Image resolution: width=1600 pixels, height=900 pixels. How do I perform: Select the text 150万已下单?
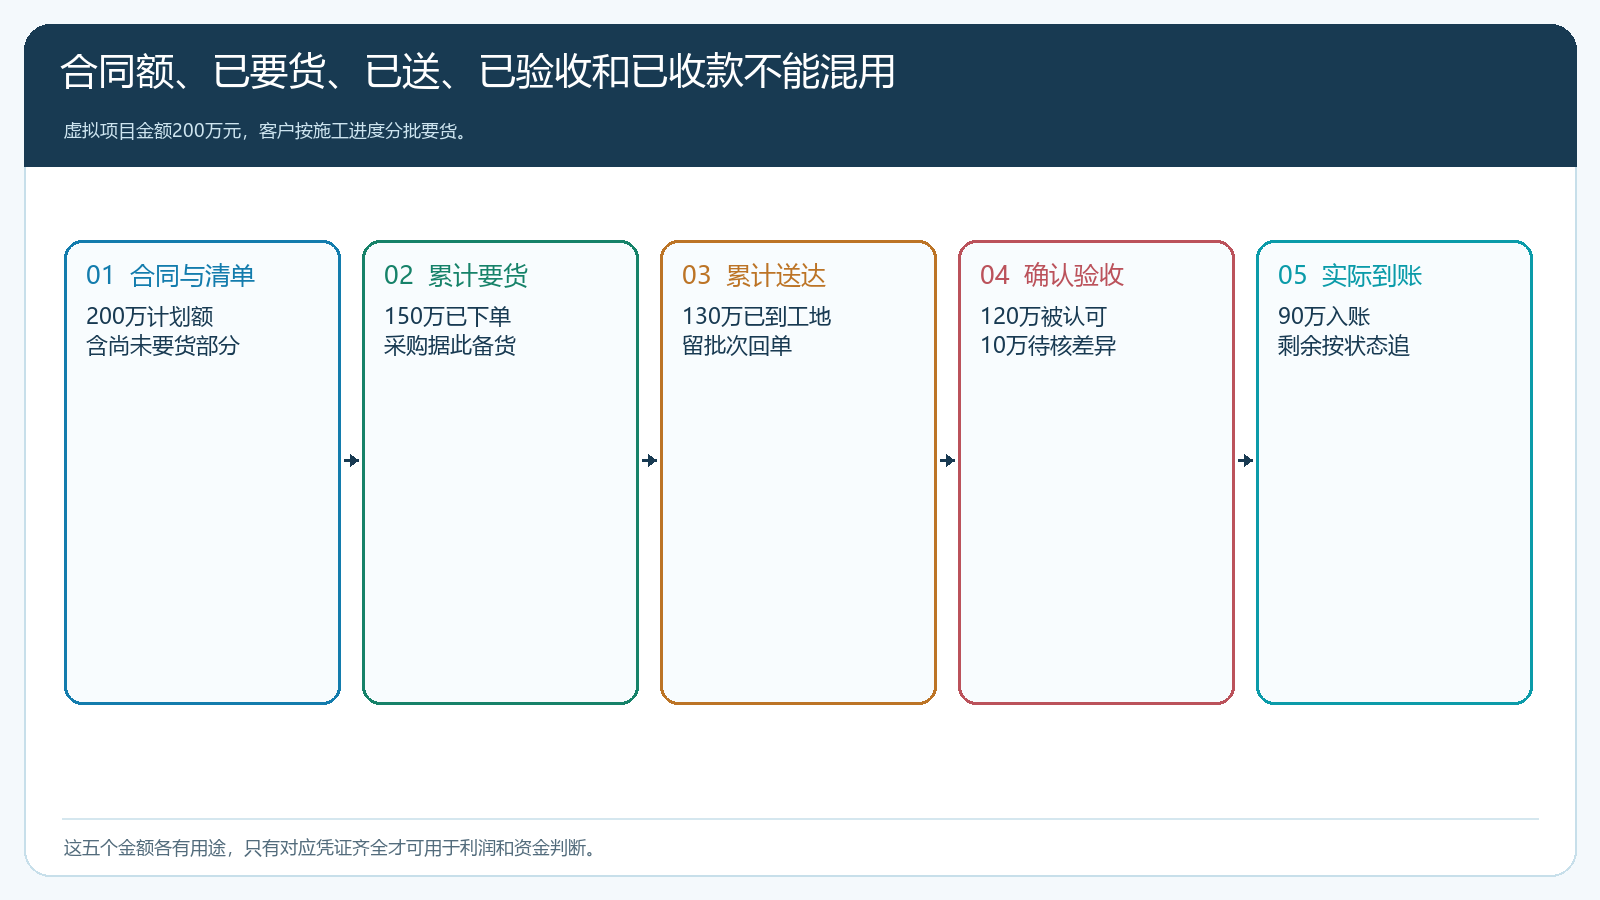448,317
